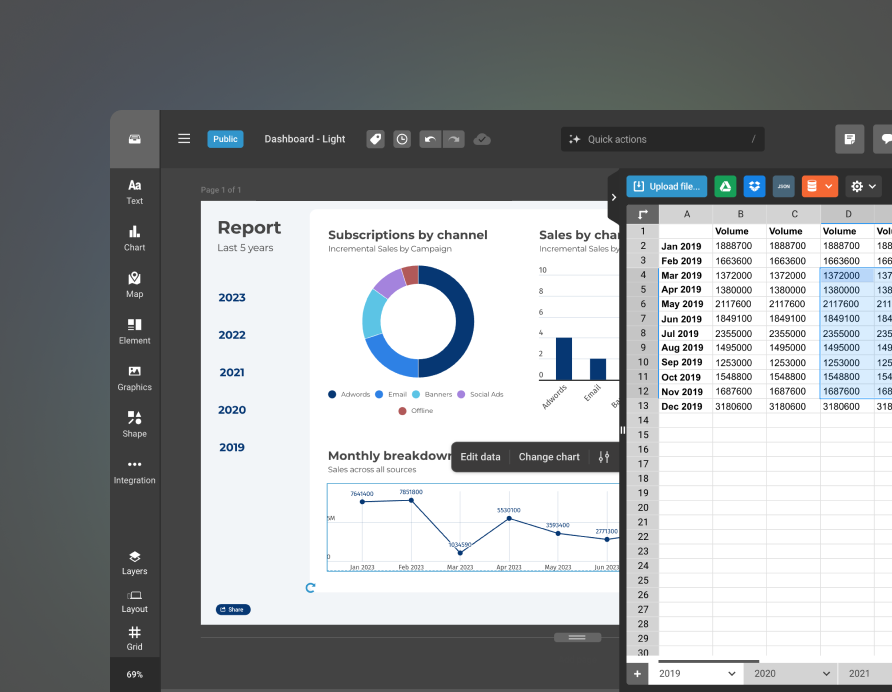
Task: Click cell 2117600 in column B
Action: coord(740,304)
